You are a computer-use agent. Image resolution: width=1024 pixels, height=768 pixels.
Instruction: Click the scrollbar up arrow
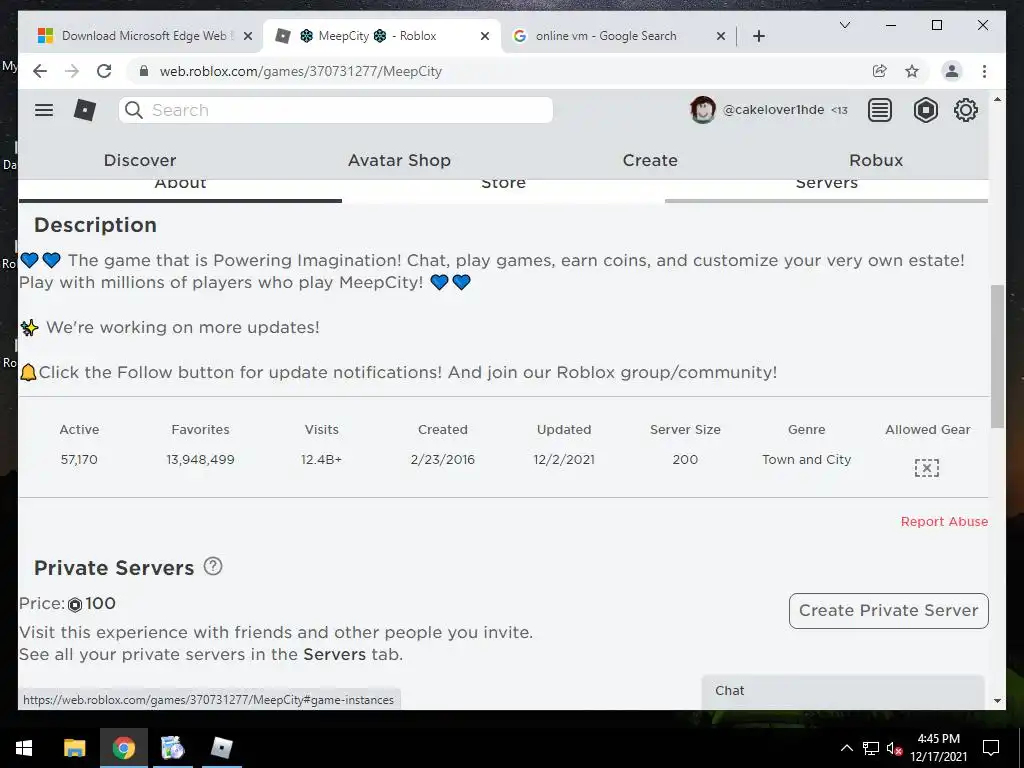point(997,99)
